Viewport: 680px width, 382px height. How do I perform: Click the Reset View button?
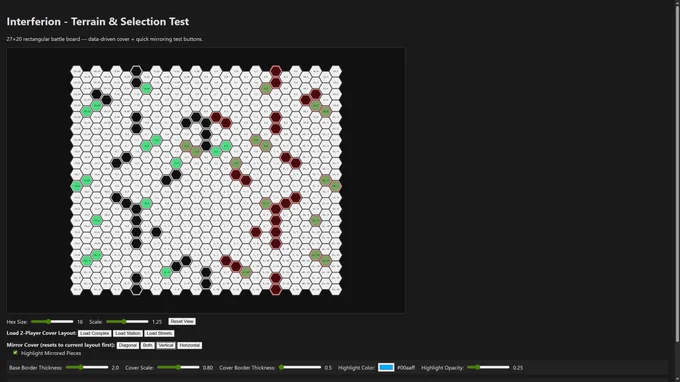click(x=182, y=321)
